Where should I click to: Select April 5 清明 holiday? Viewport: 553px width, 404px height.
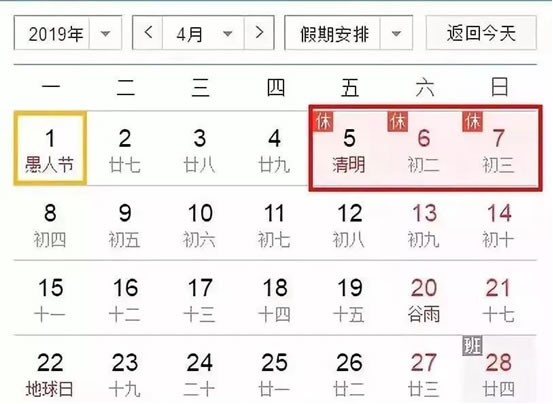coord(349,148)
